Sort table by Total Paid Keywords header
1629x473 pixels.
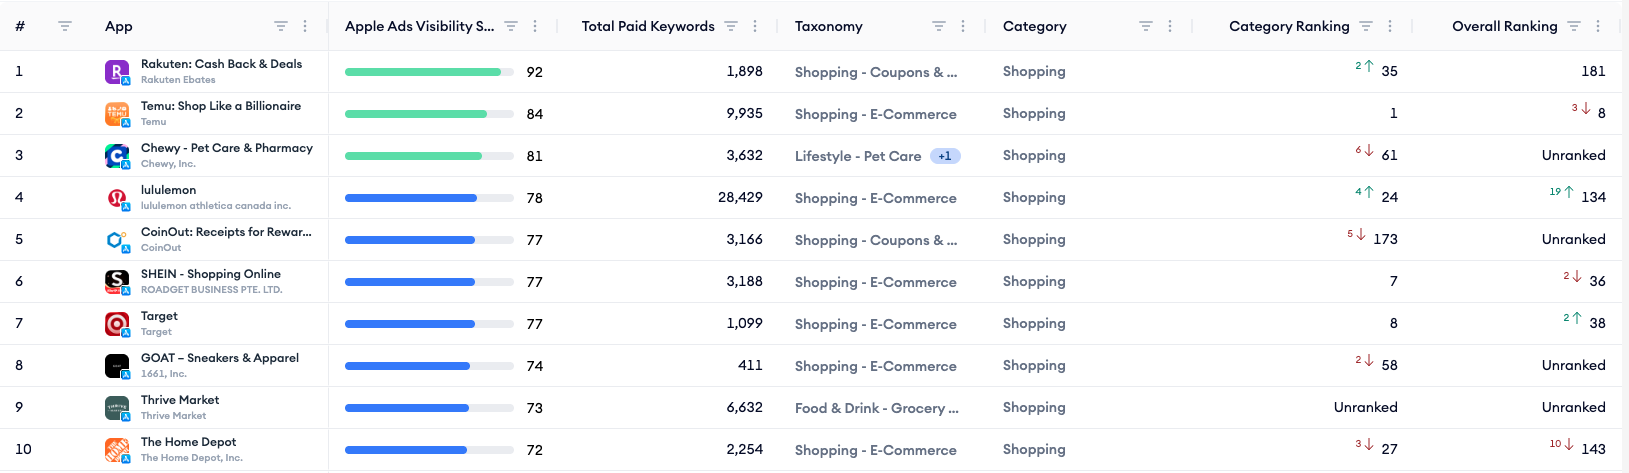pyautogui.click(x=647, y=26)
